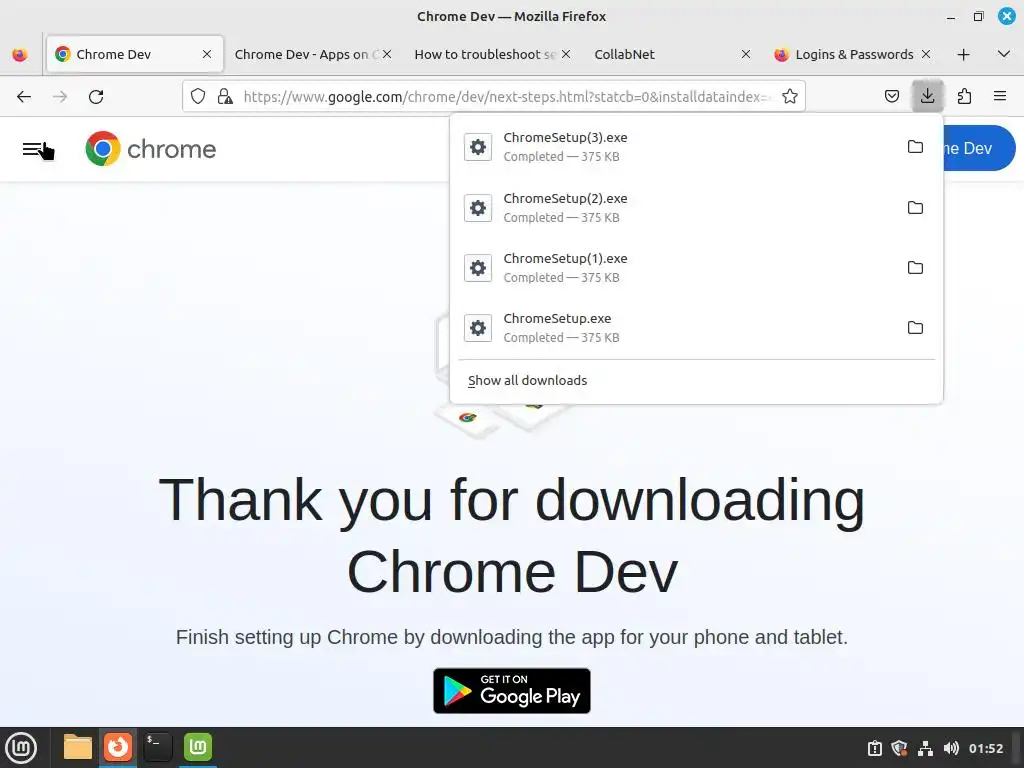
Task: Open the Files manager from taskbar
Action: coord(77,747)
